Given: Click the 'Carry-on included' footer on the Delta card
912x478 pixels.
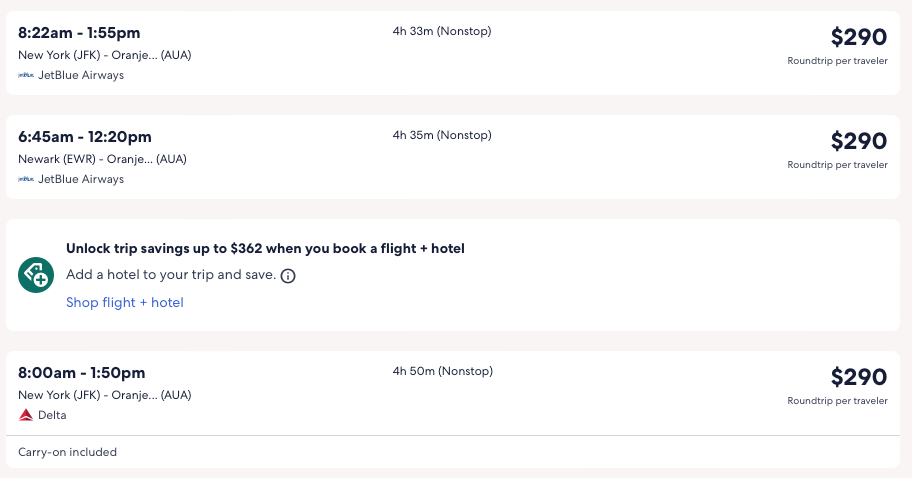Looking at the screenshot, I should tap(68, 452).
